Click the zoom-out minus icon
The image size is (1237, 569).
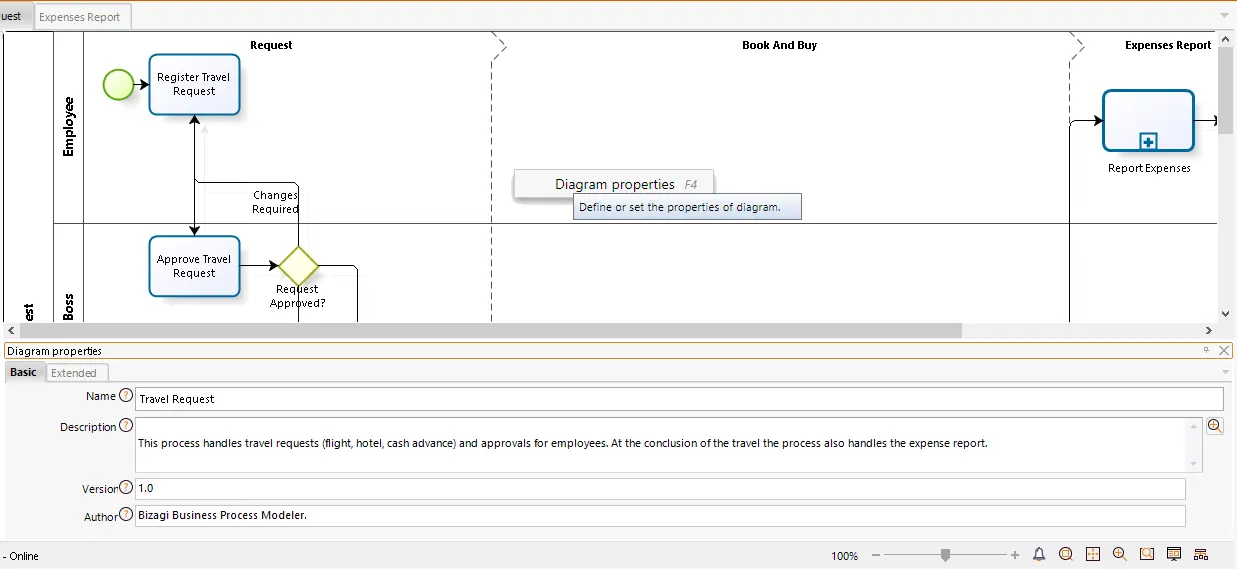point(876,555)
